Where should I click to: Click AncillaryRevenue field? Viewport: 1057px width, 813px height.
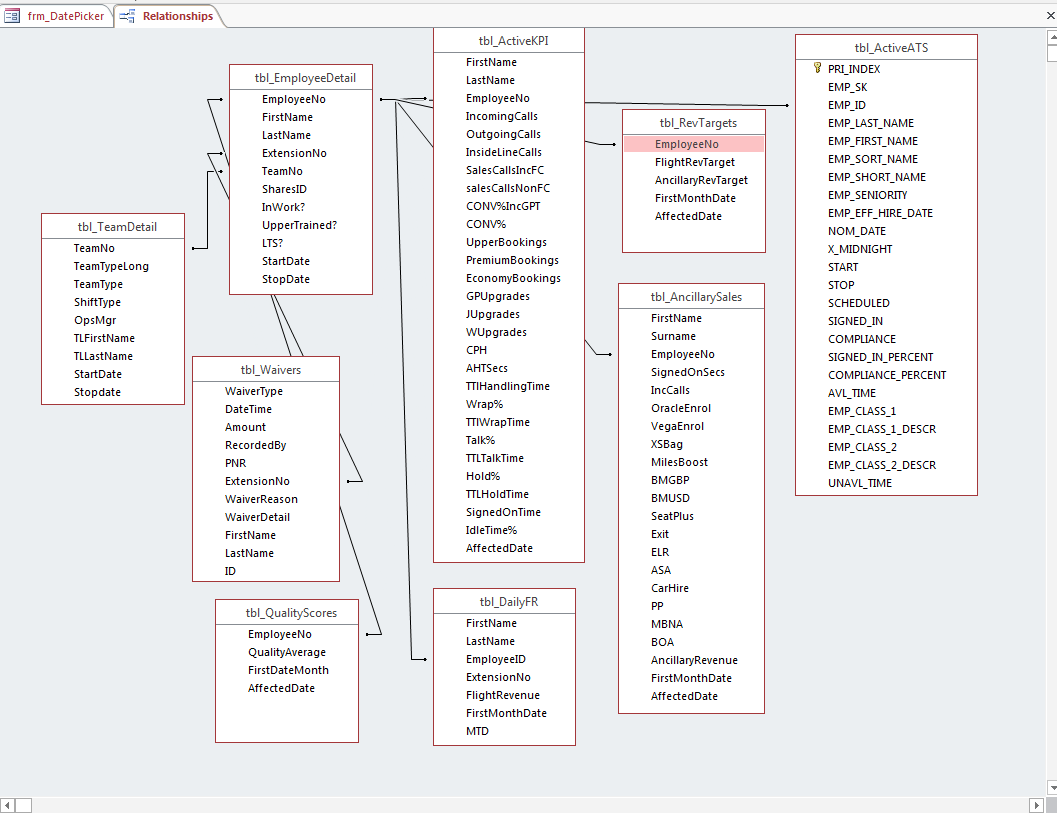coord(692,660)
